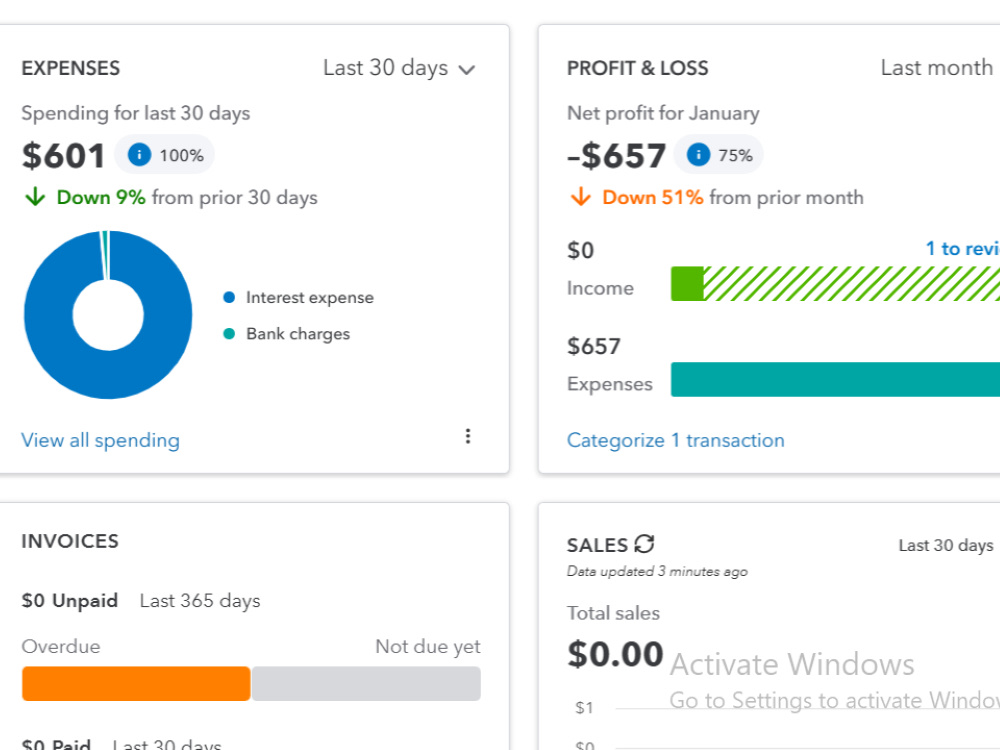
Task: Open the Sales Last 30 days dropdown
Action: pos(948,545)
